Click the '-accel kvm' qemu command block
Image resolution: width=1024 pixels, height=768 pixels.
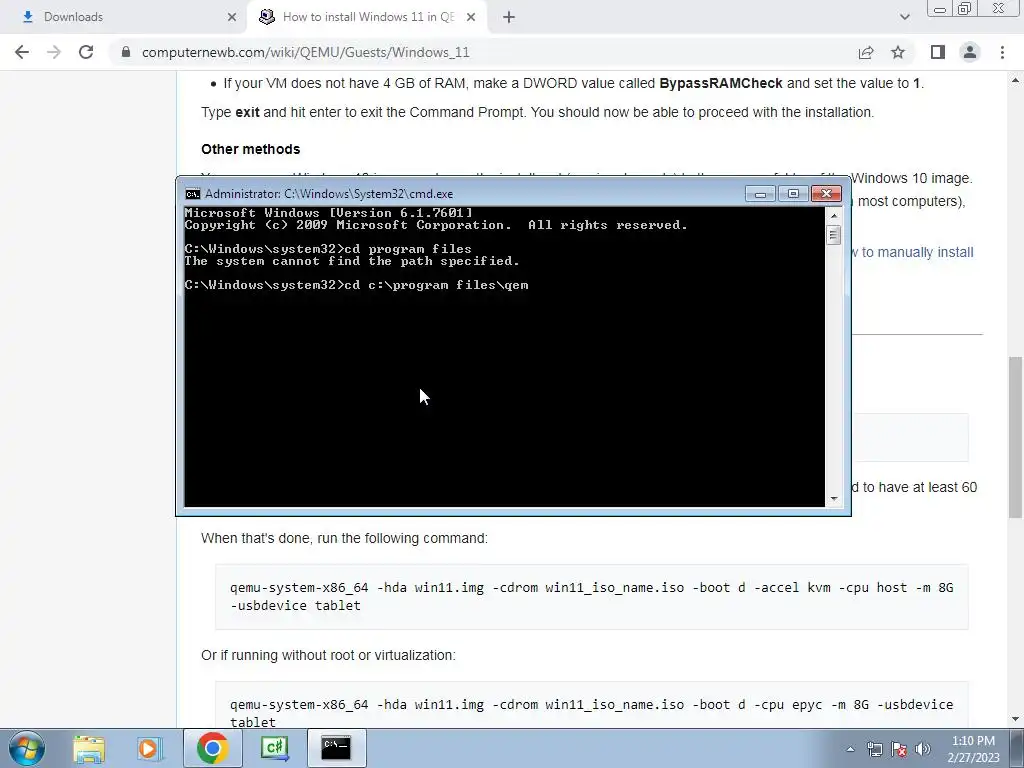point(592,596)
